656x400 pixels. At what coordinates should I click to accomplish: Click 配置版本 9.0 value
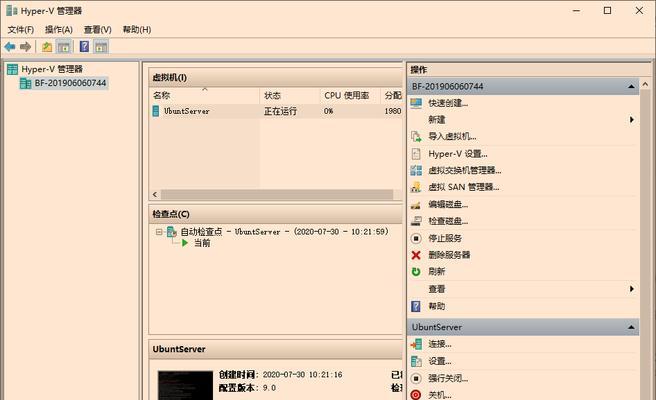269,388
